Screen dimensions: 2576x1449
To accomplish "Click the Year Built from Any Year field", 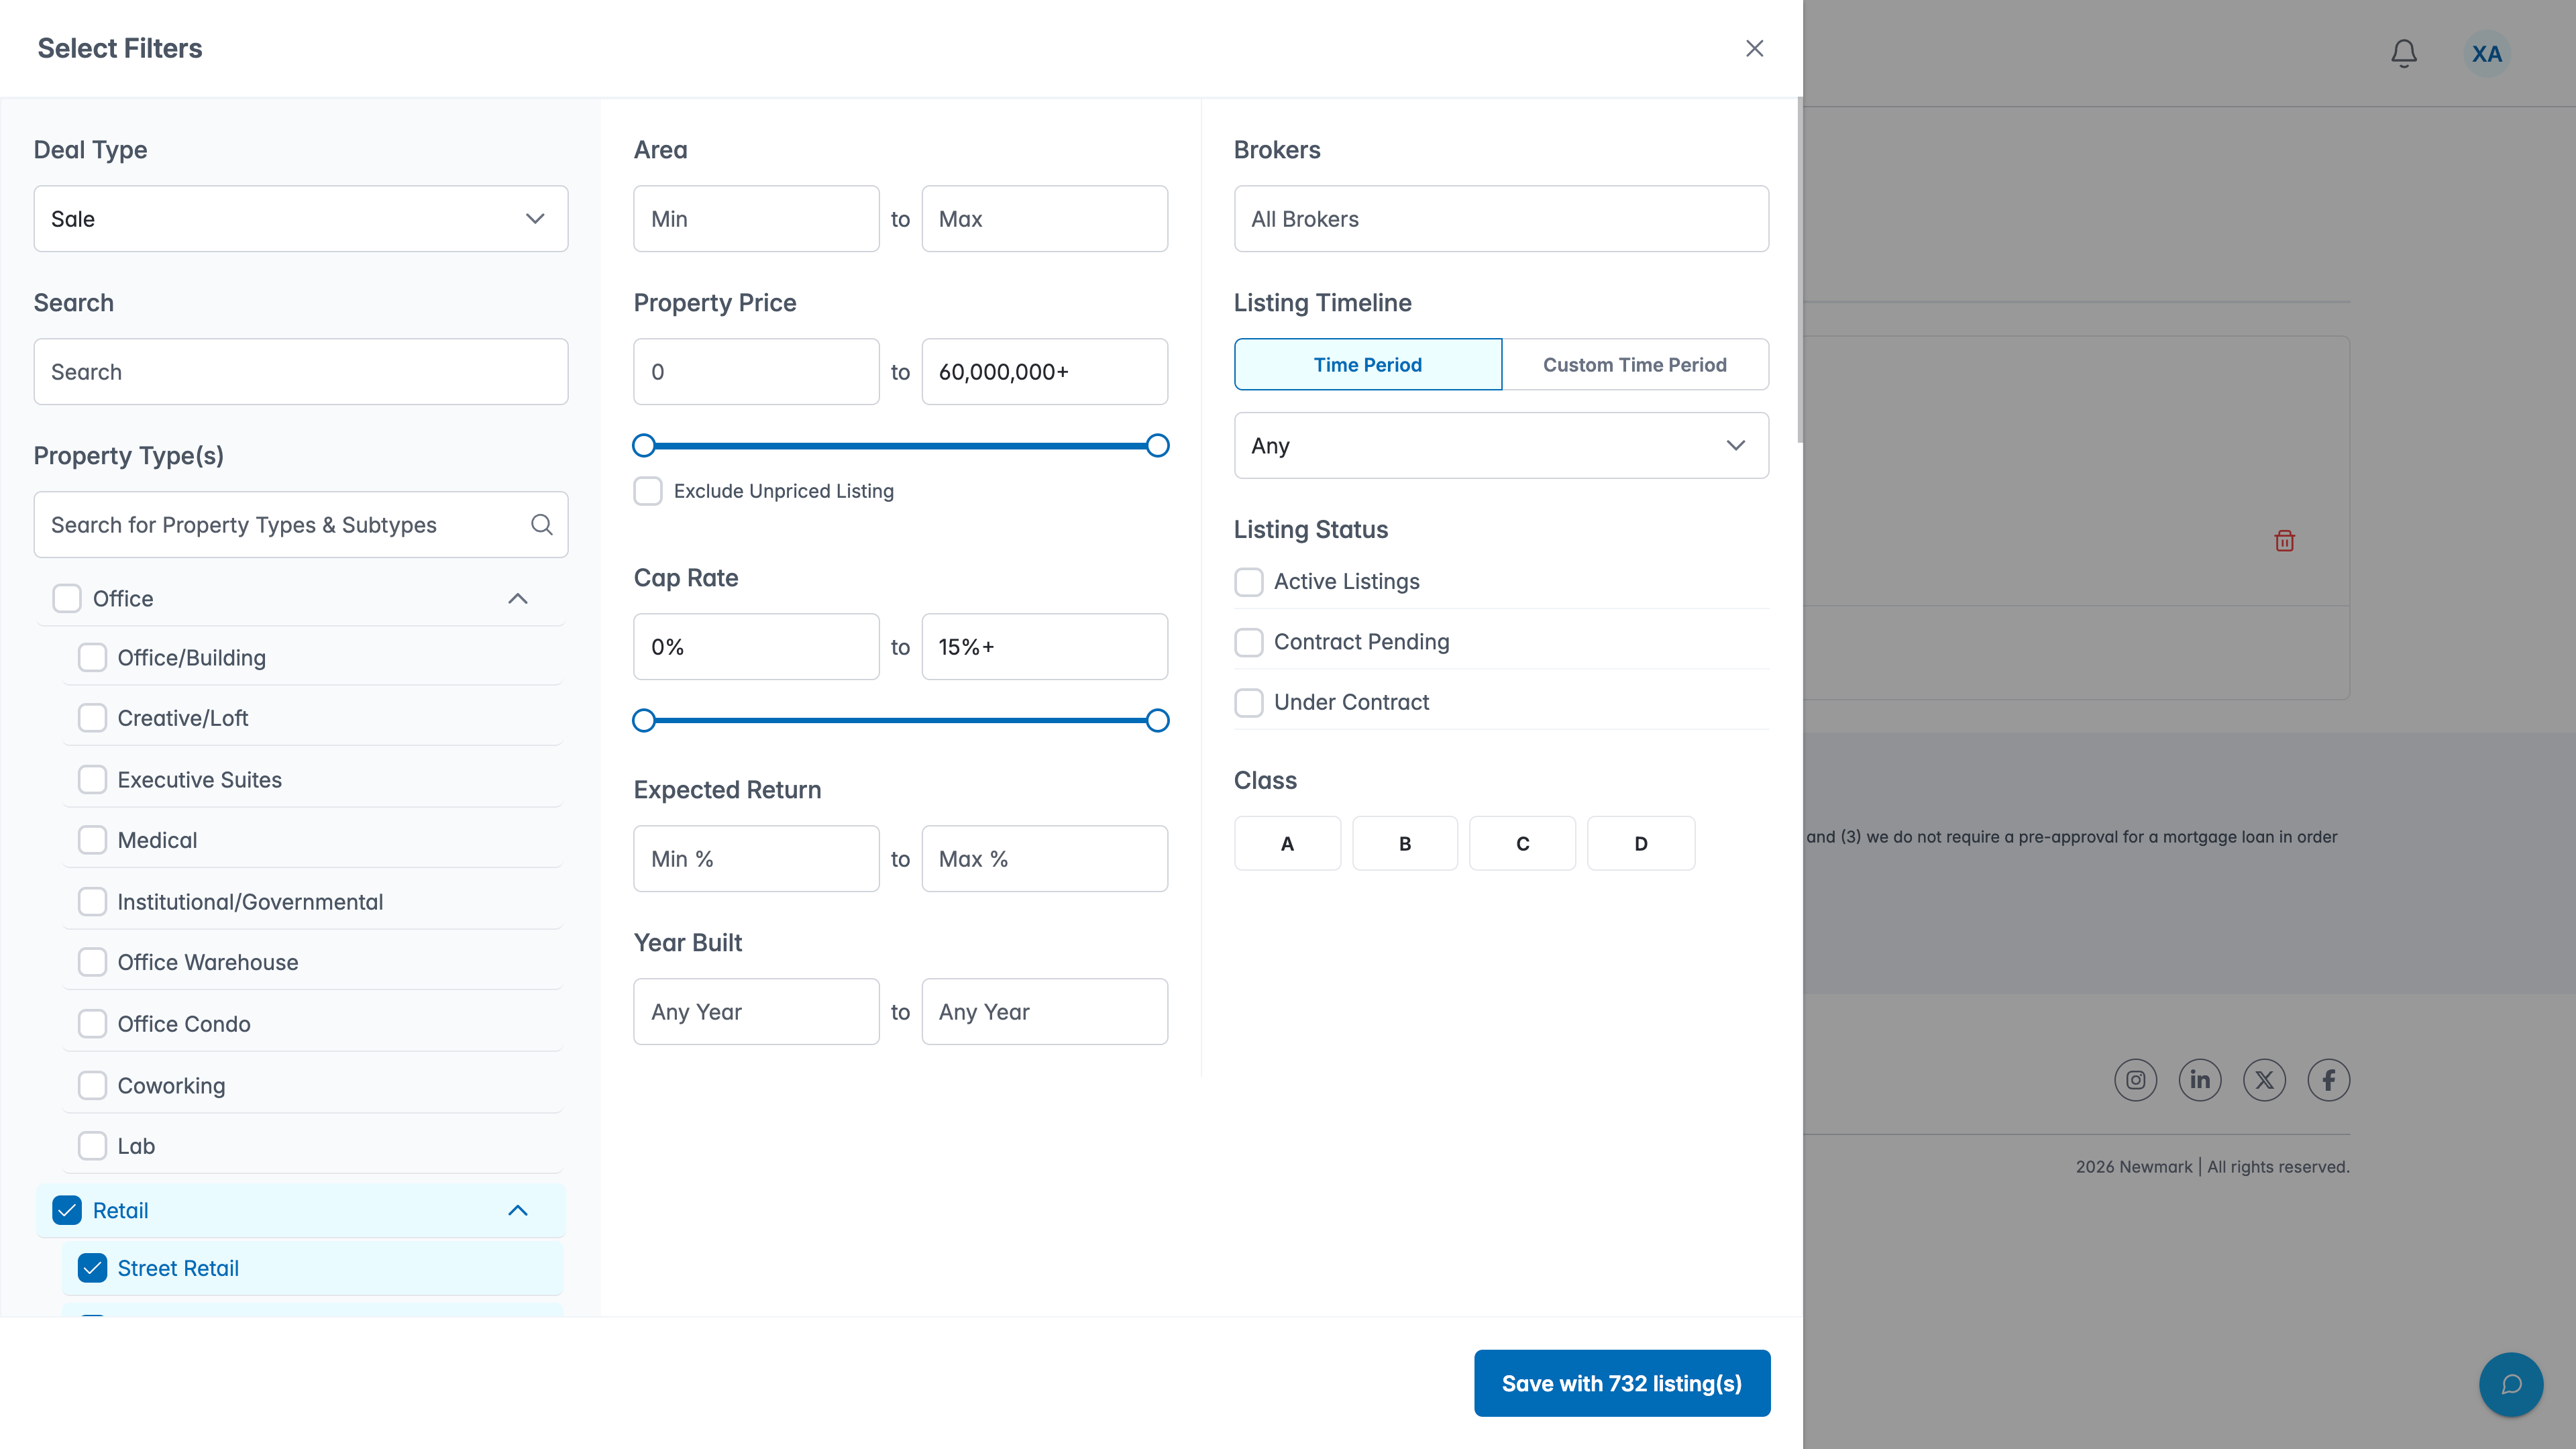I will point(756,1011).
